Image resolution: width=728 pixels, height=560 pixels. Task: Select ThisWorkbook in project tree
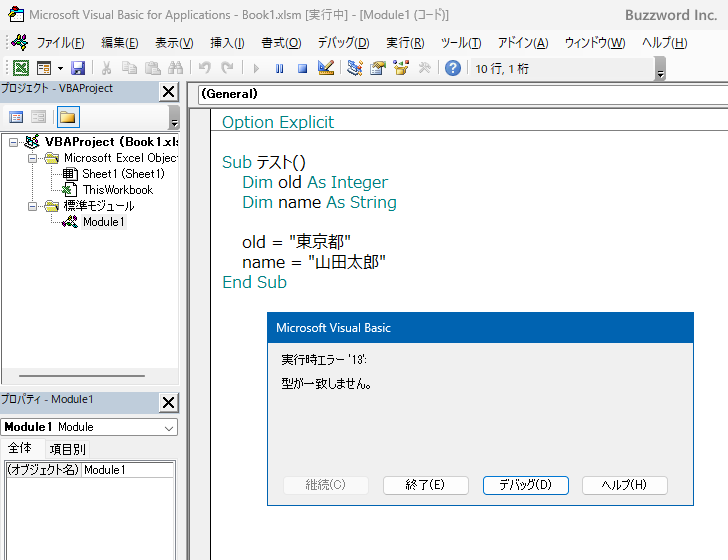118,190
